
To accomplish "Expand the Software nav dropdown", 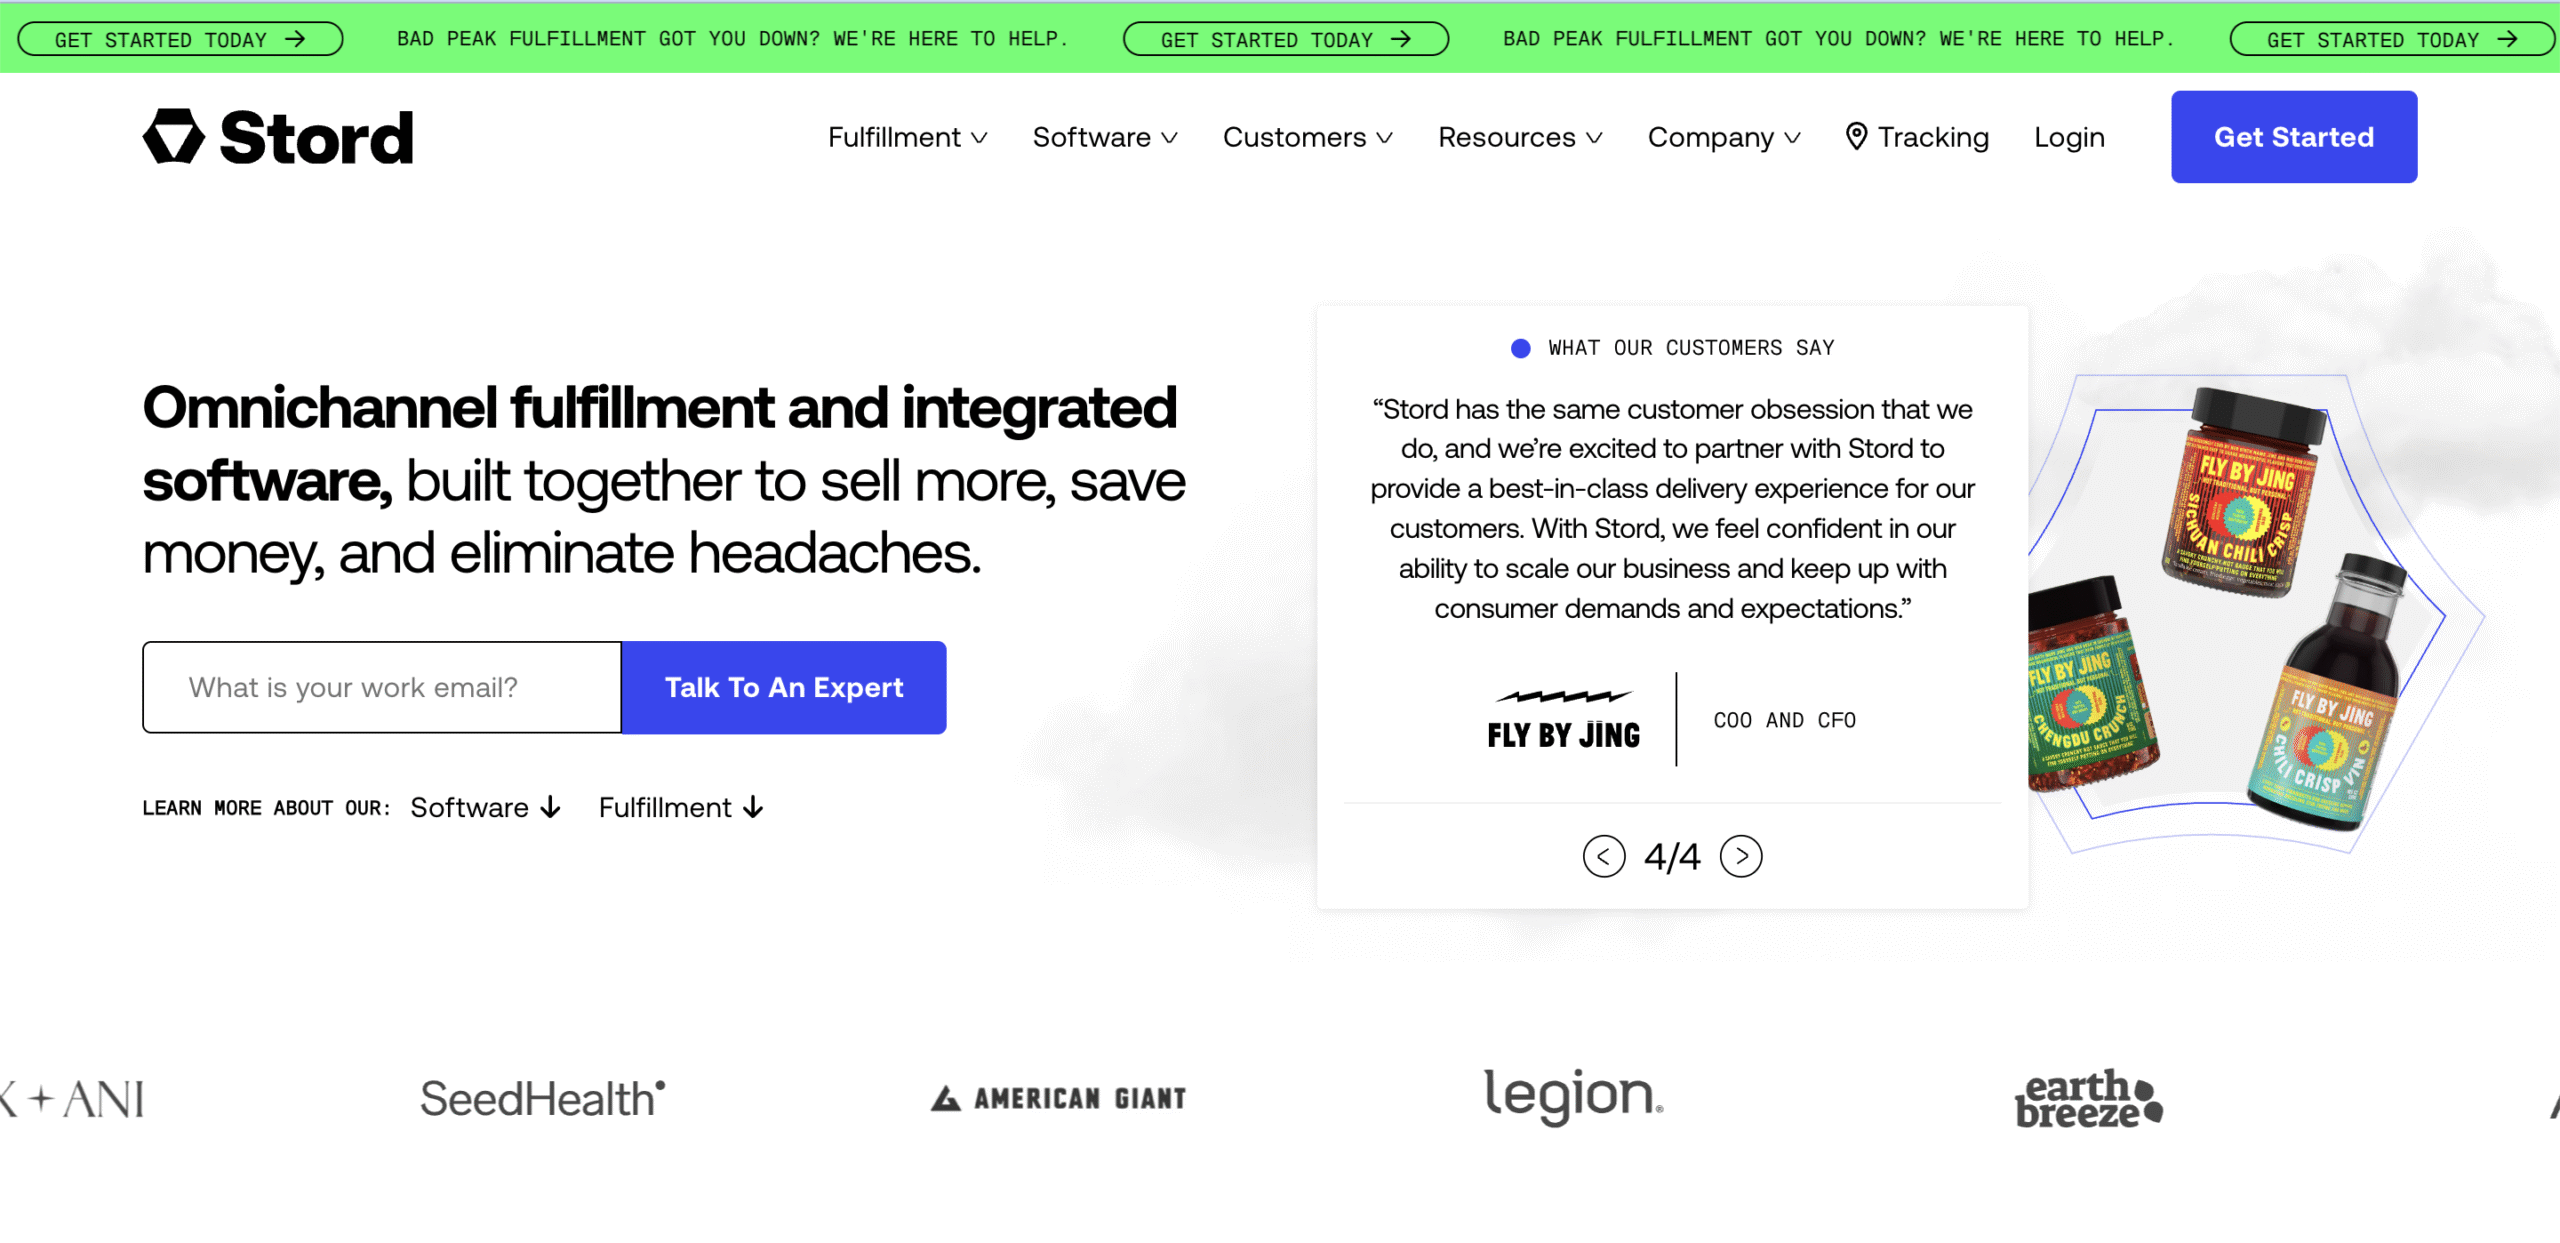I will pos(1104,137).
